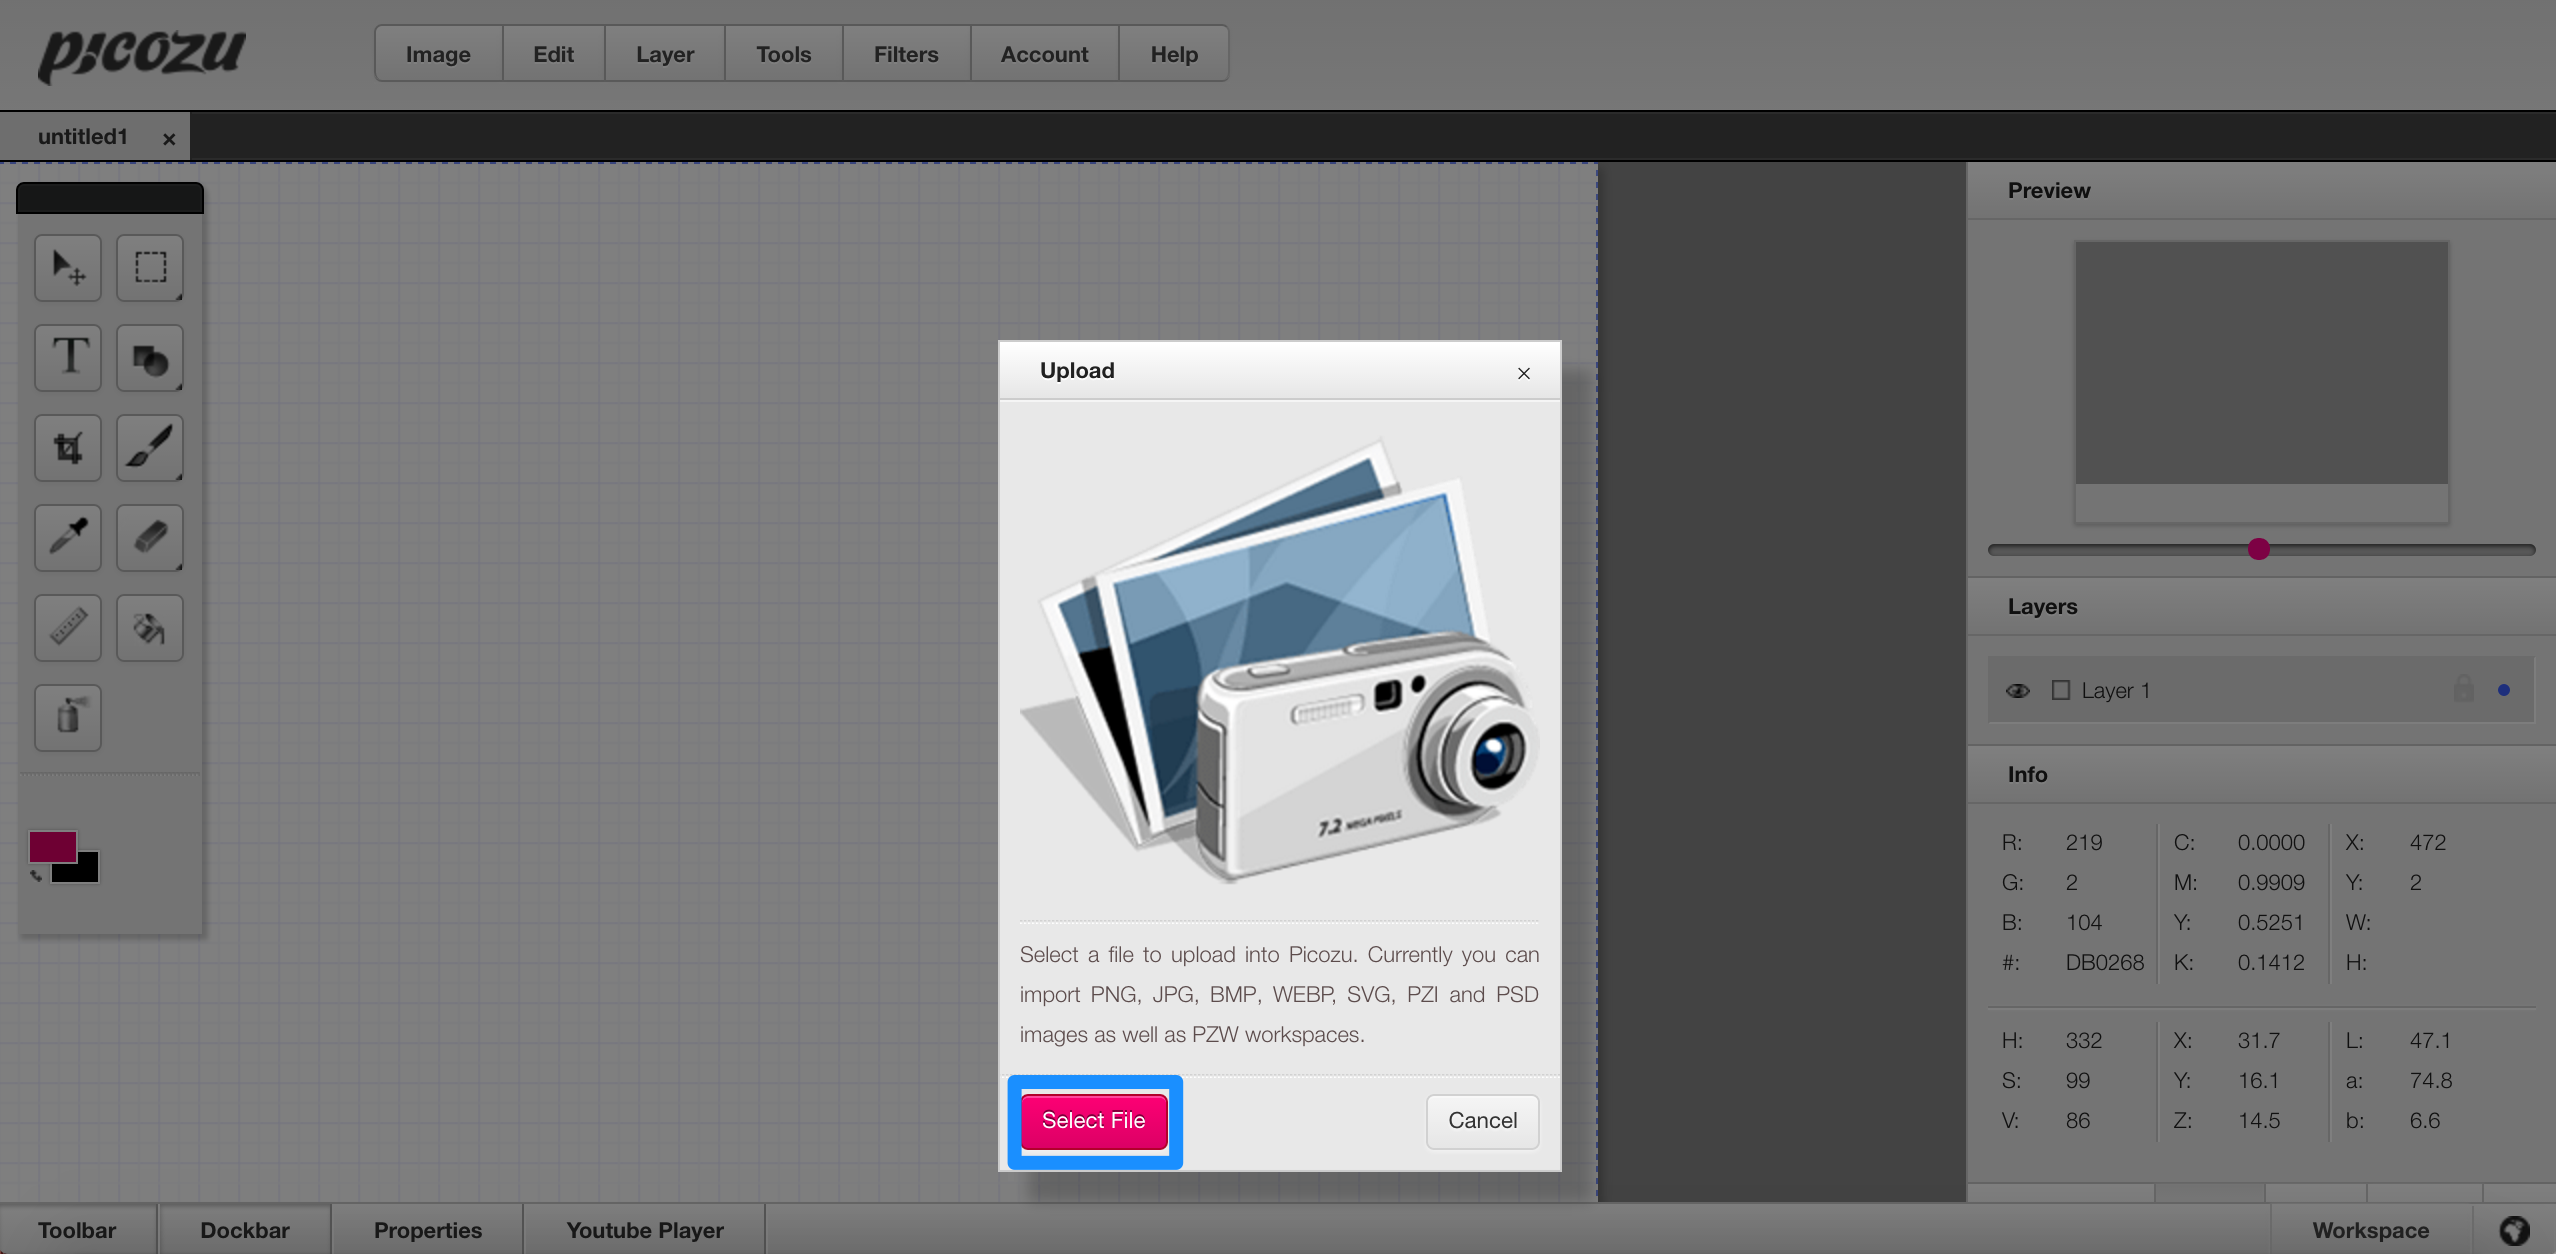
Task: Open the Filters menu
Action: coord(905,53)
